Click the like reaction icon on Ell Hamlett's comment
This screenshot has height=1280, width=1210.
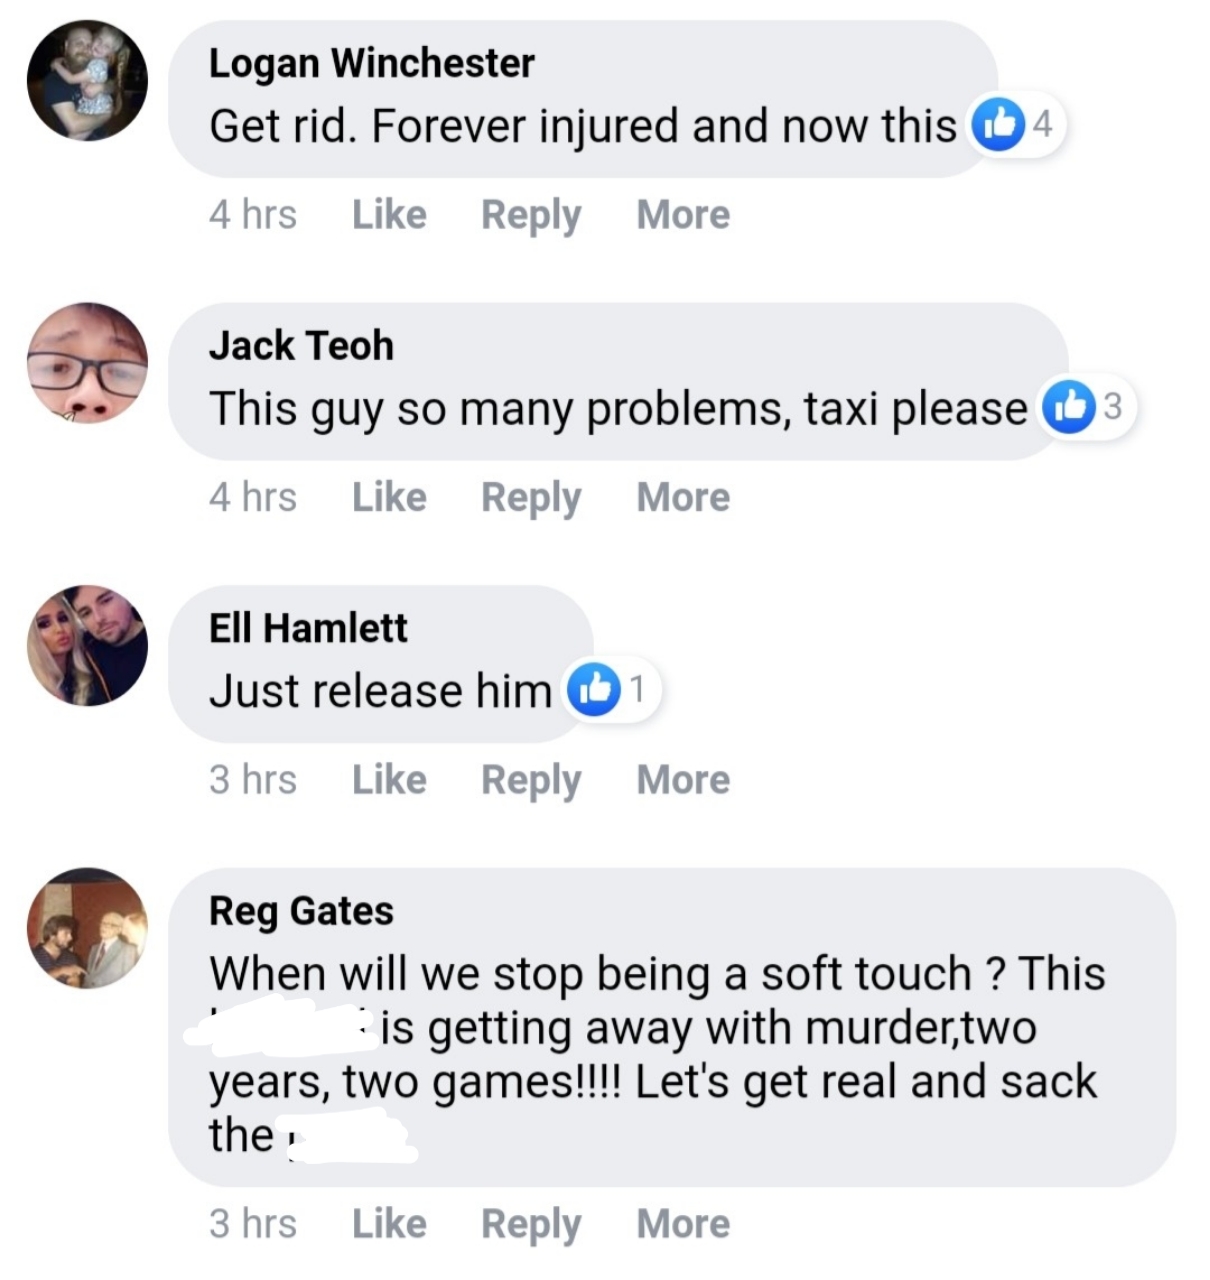click(593, 690)
